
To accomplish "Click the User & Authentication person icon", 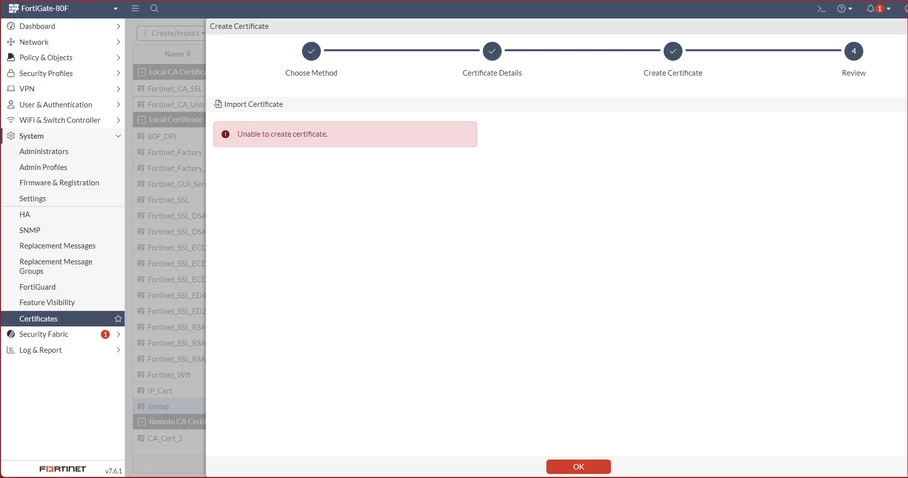I will [11, 104].
